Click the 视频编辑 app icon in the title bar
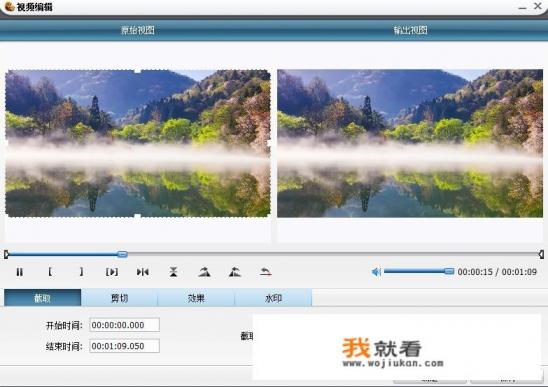The height and width of the screenshot is (387, 548). pos(9,6)
